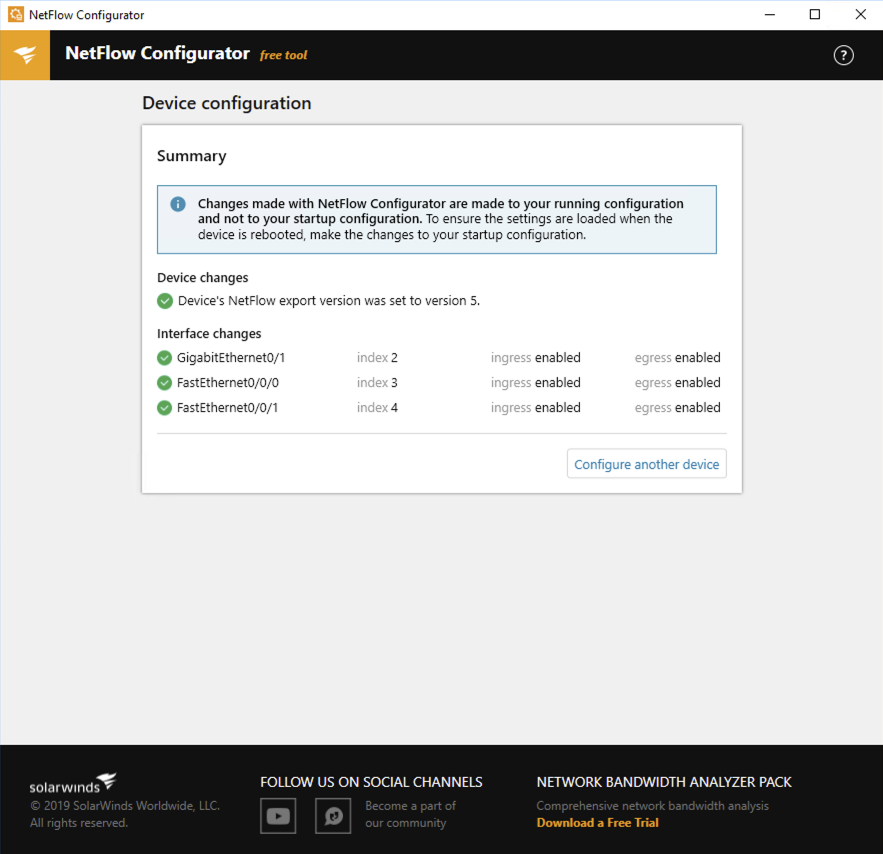Click FOLLOW US ON SOCIAL CHANNELS heading

(371, 782)
